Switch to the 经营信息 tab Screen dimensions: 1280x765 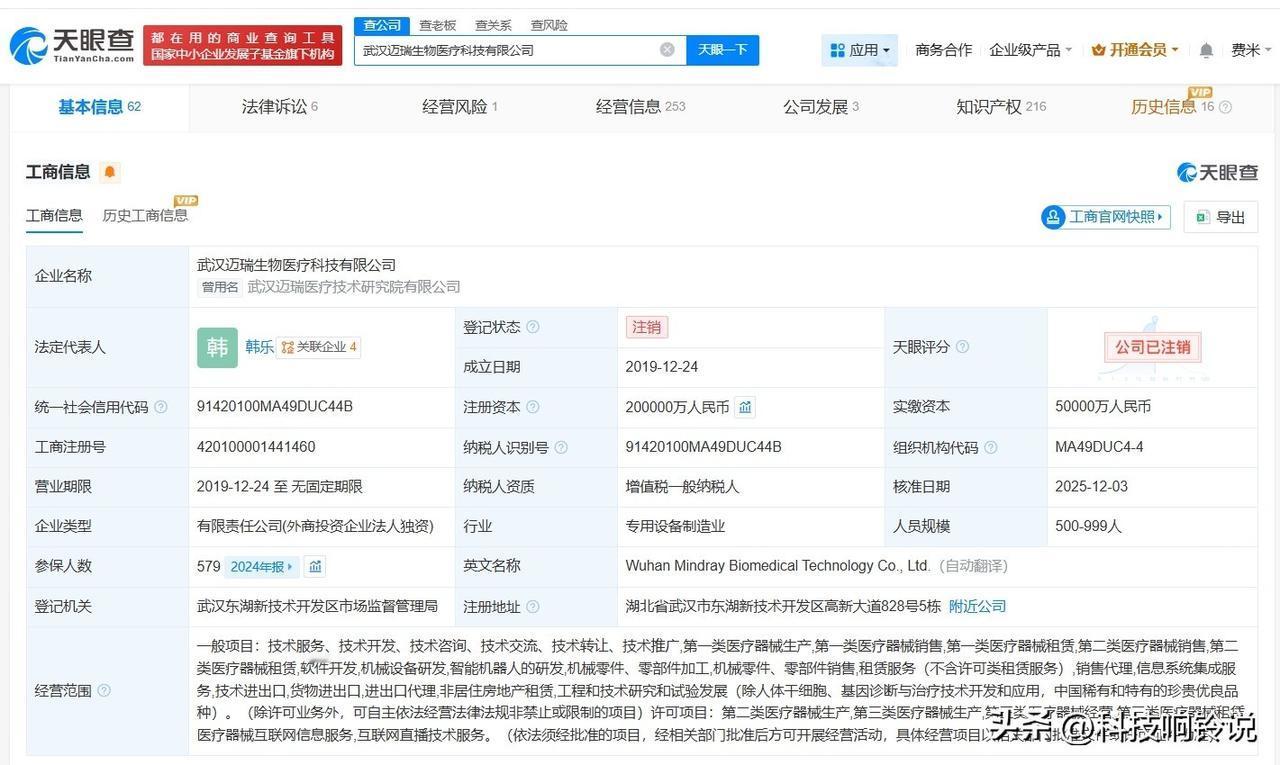641,107
